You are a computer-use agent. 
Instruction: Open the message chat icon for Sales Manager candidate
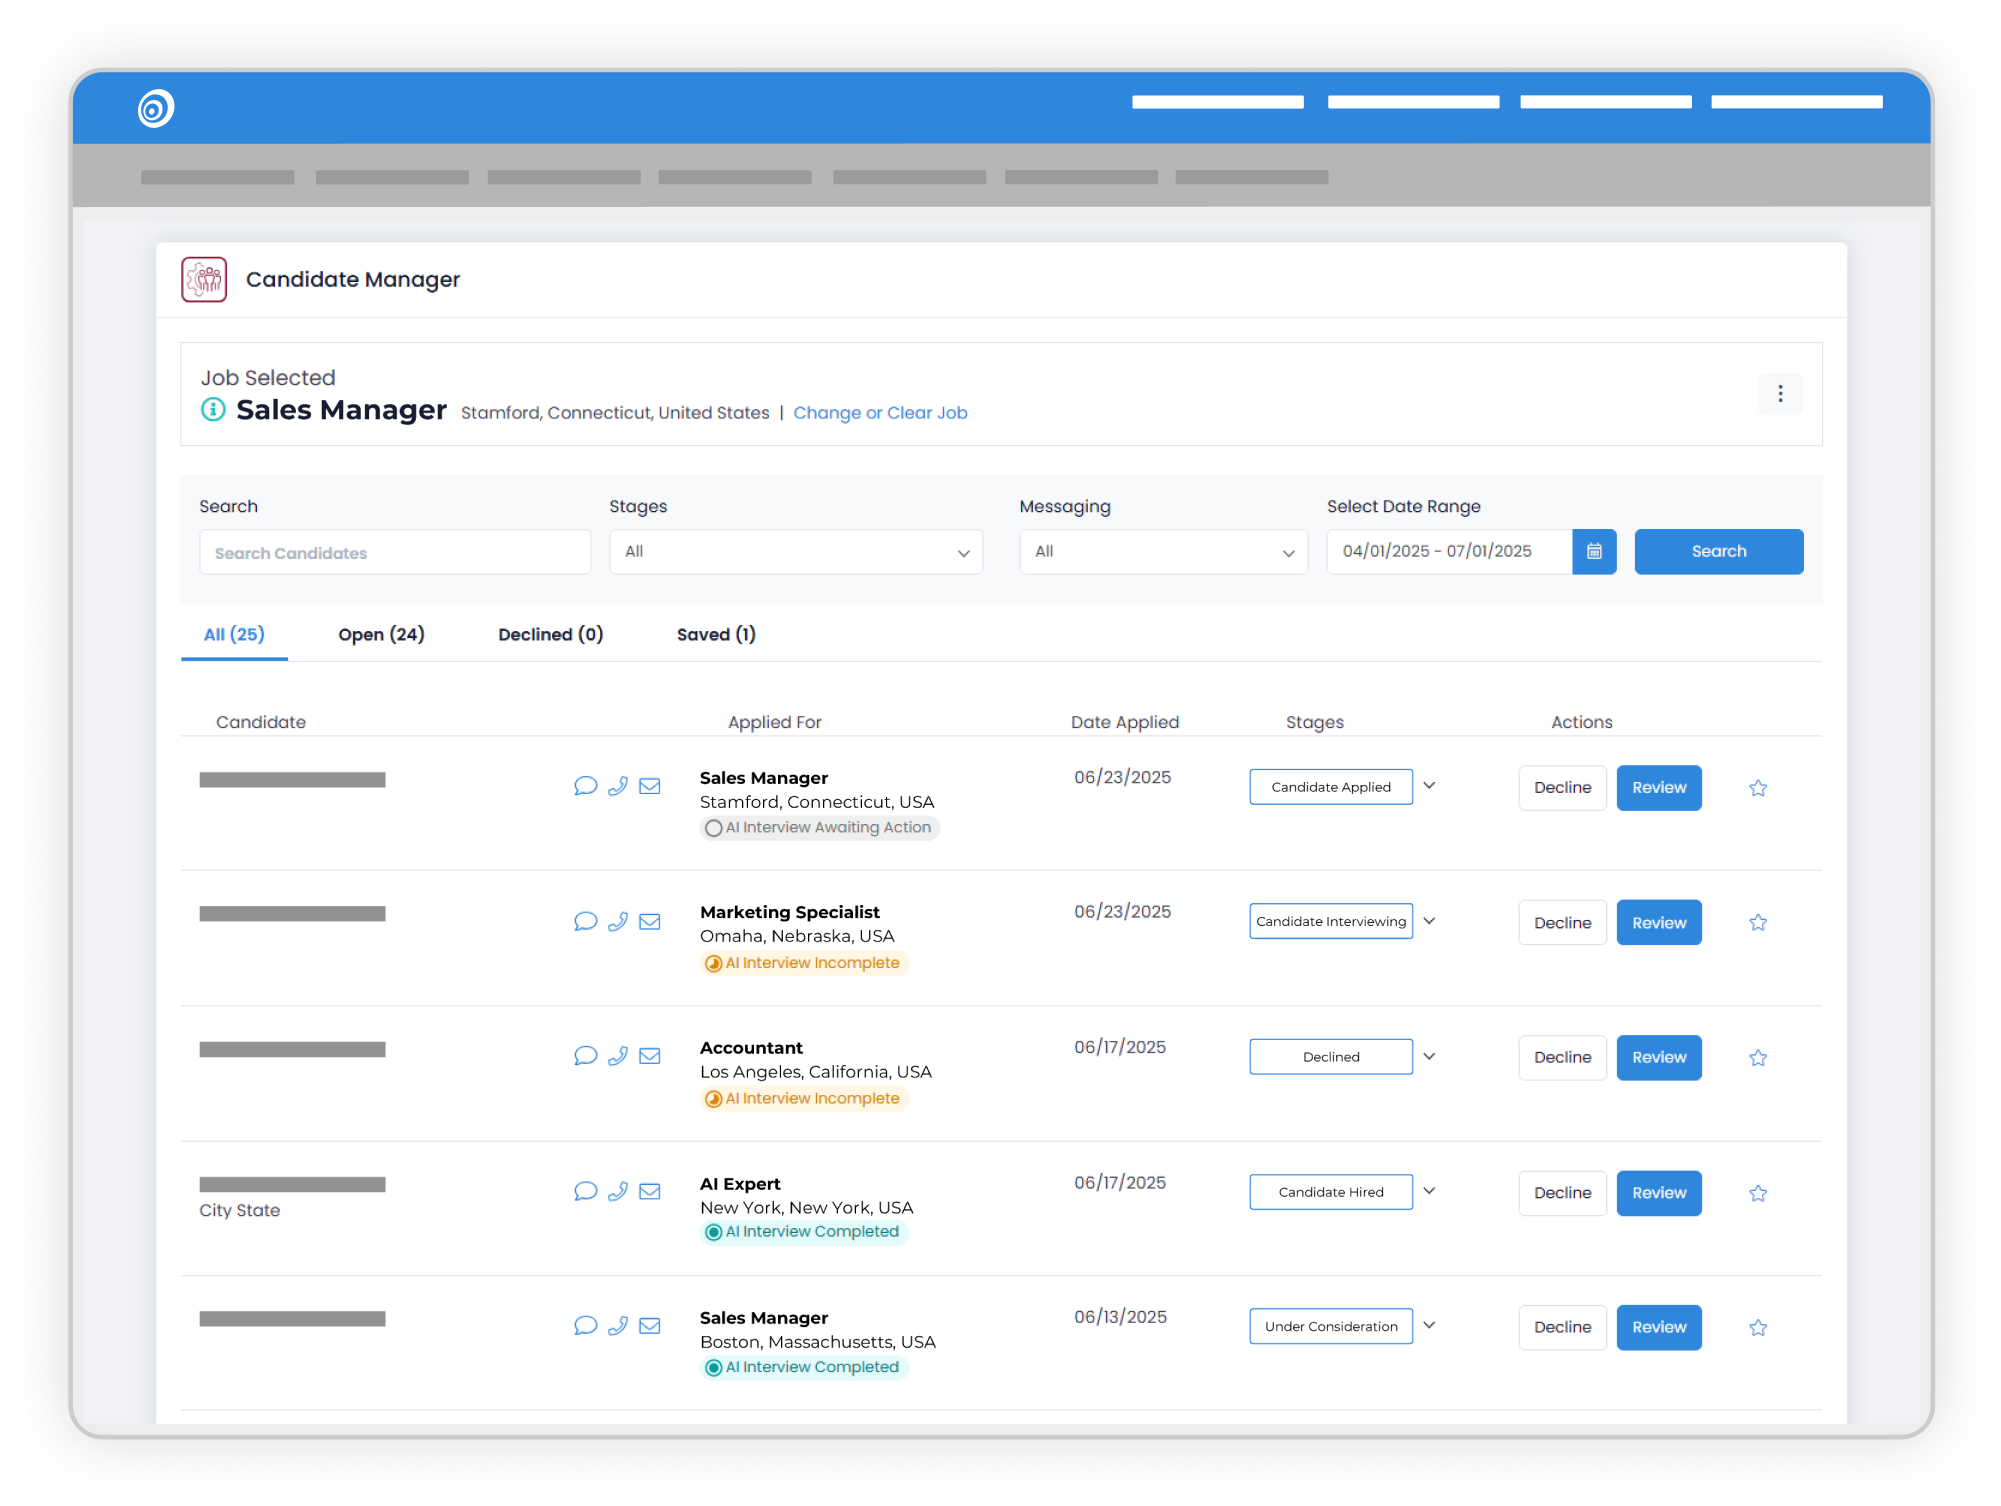point(585,786)
